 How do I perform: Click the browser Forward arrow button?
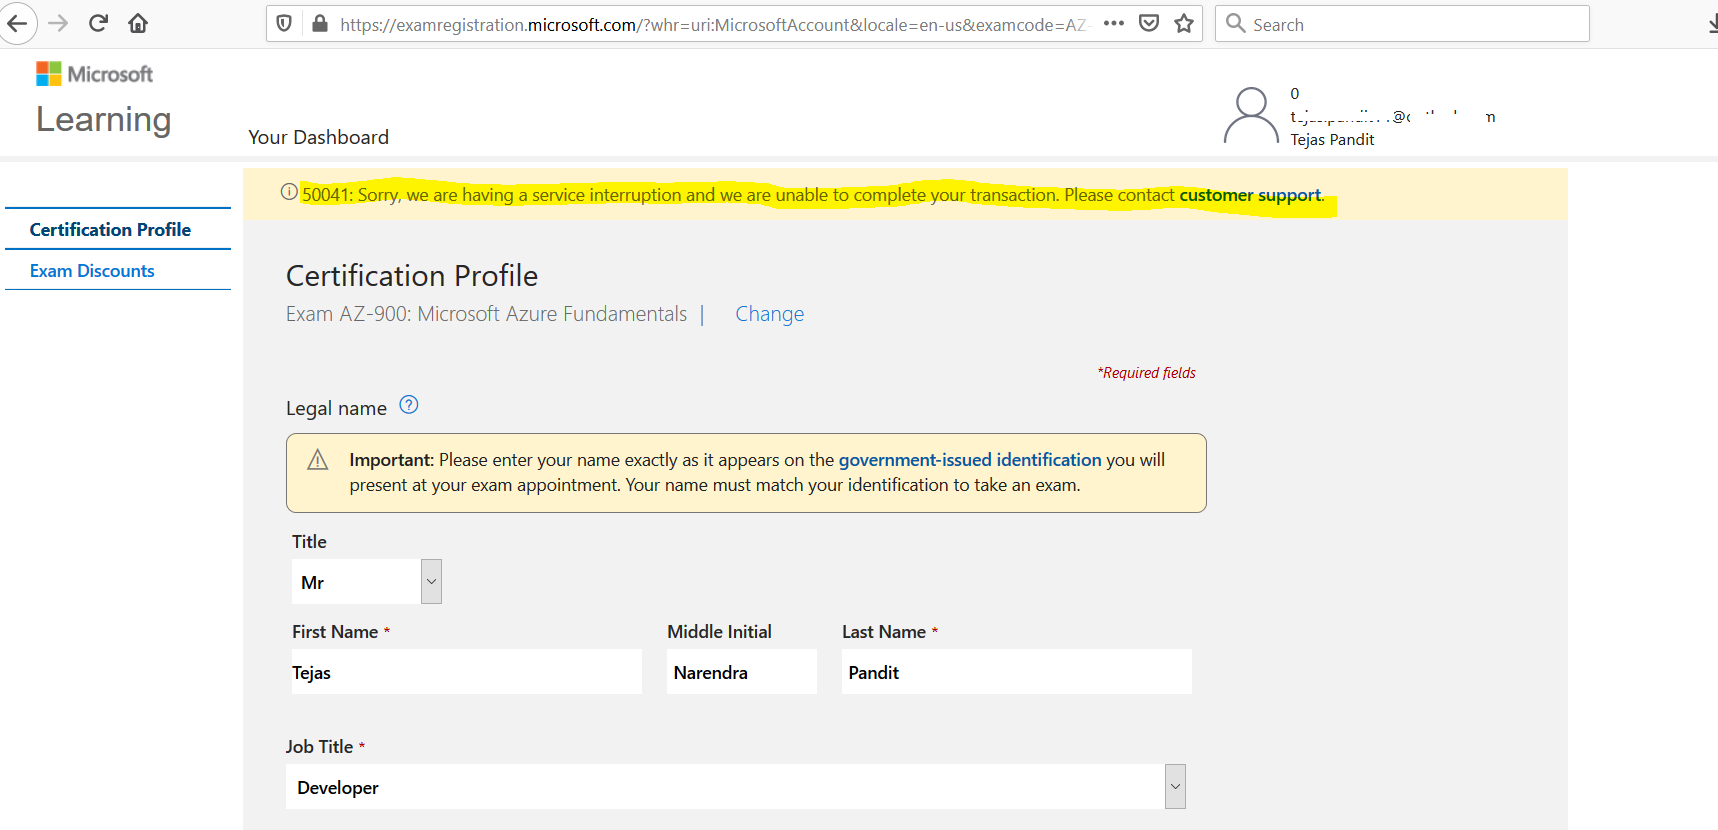coord(58,24)
